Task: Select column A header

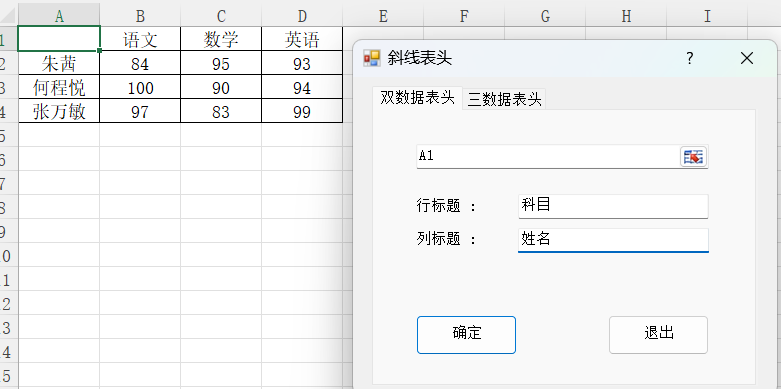Action: (x=59, y=16)
